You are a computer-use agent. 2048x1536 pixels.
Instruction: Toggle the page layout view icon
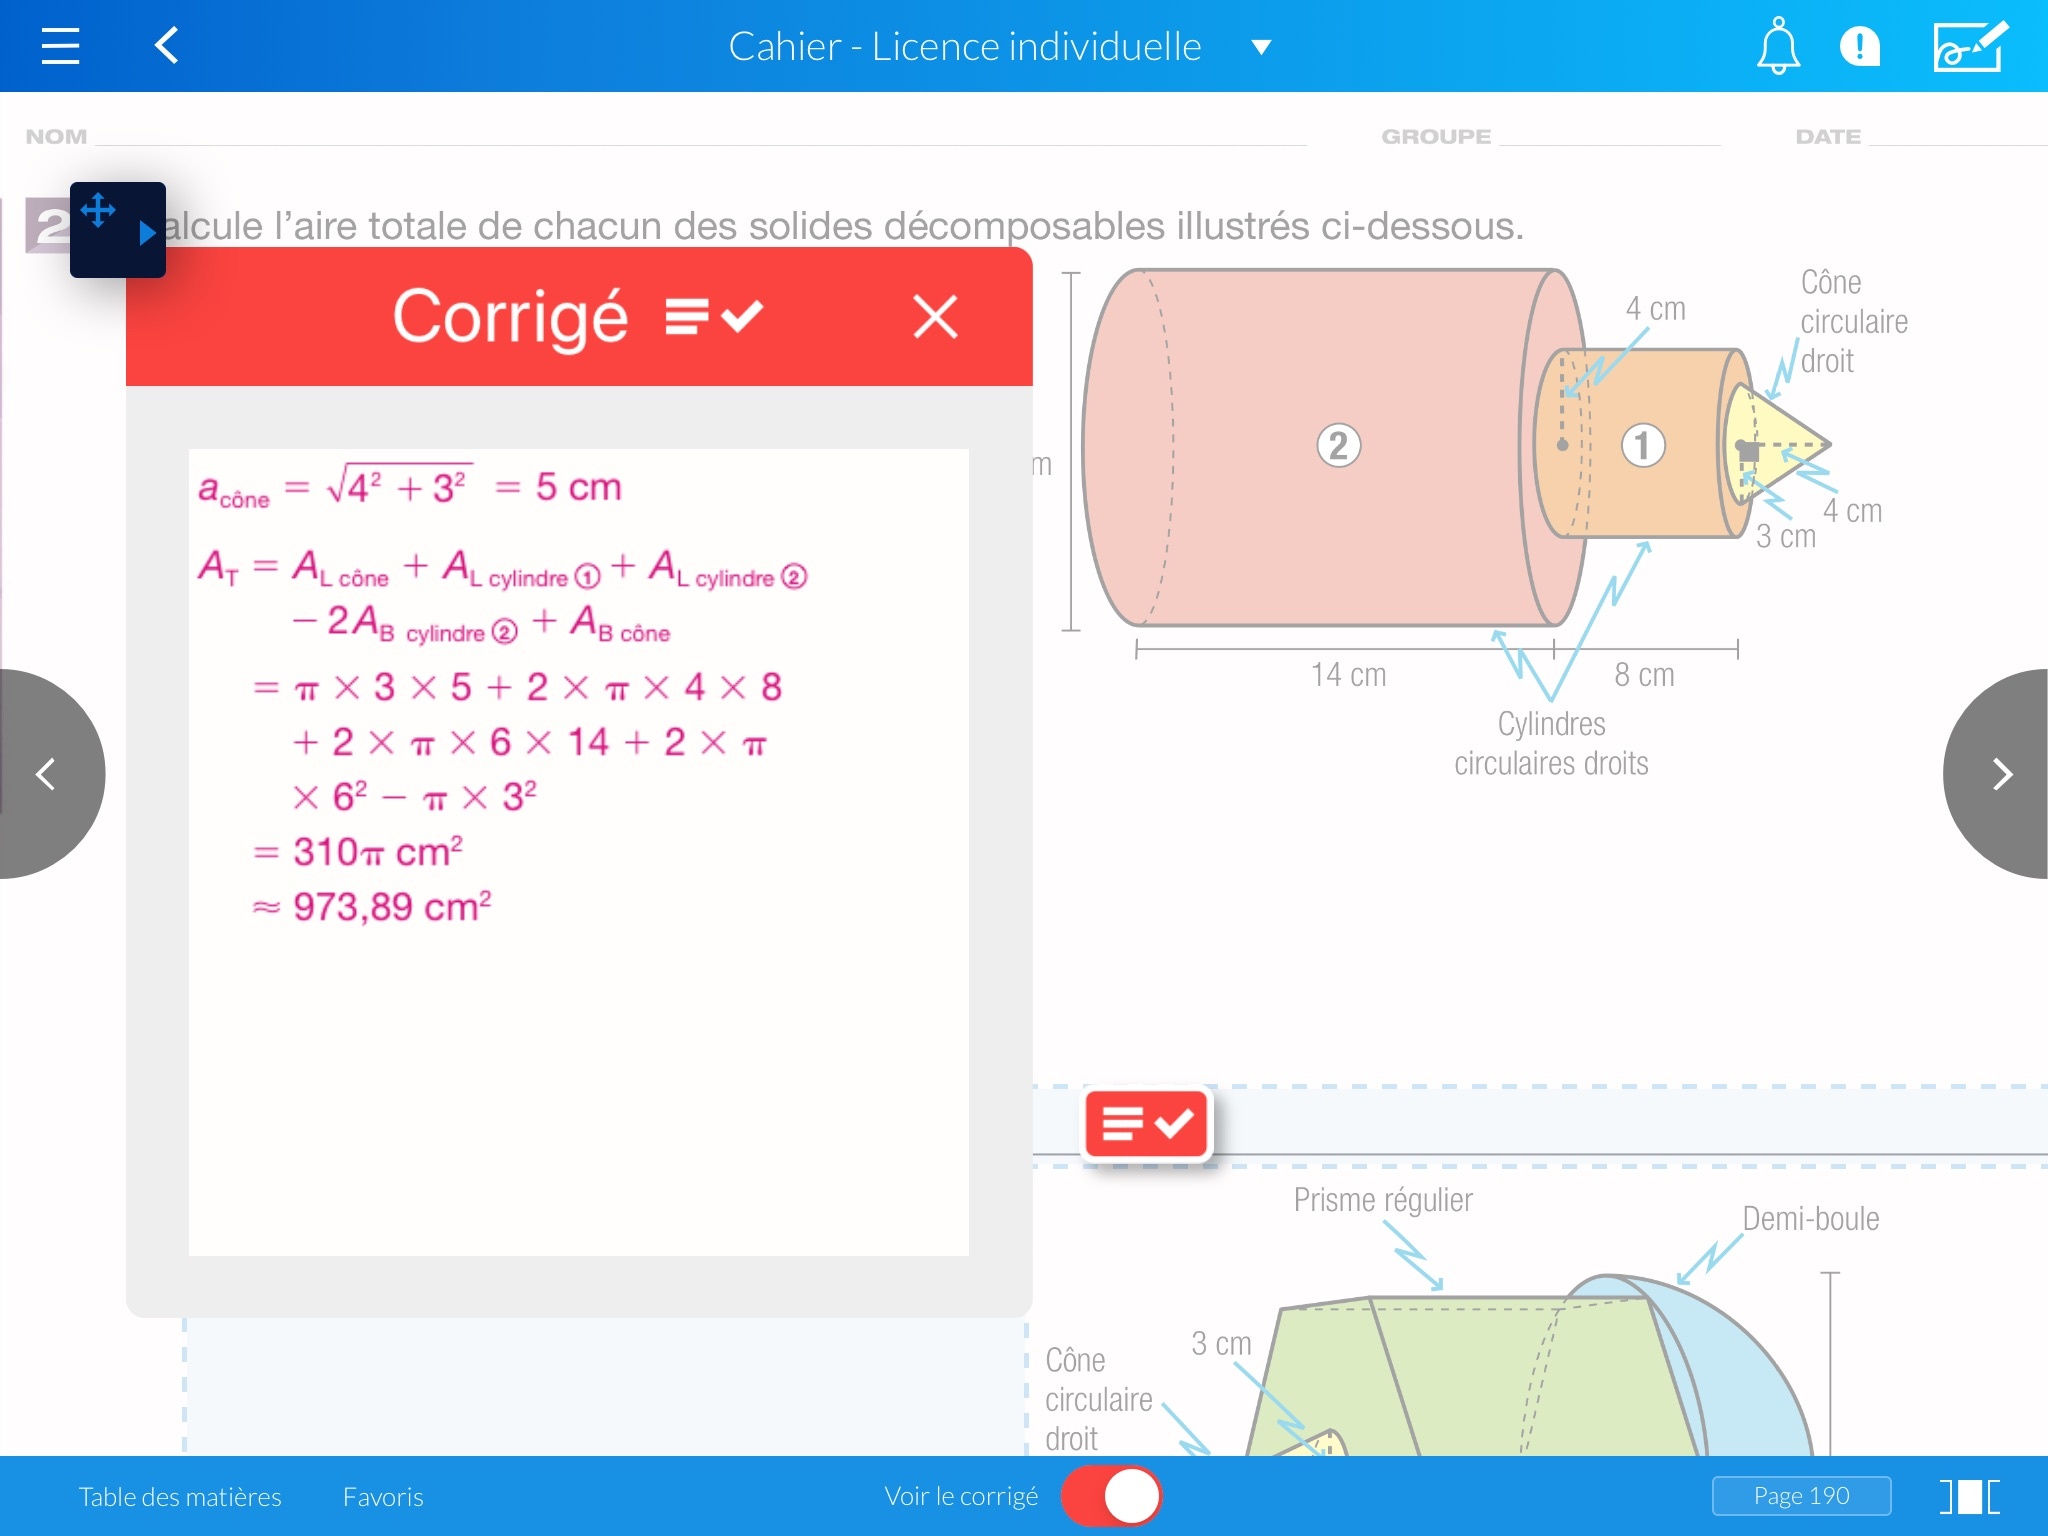(1968, 1496)
